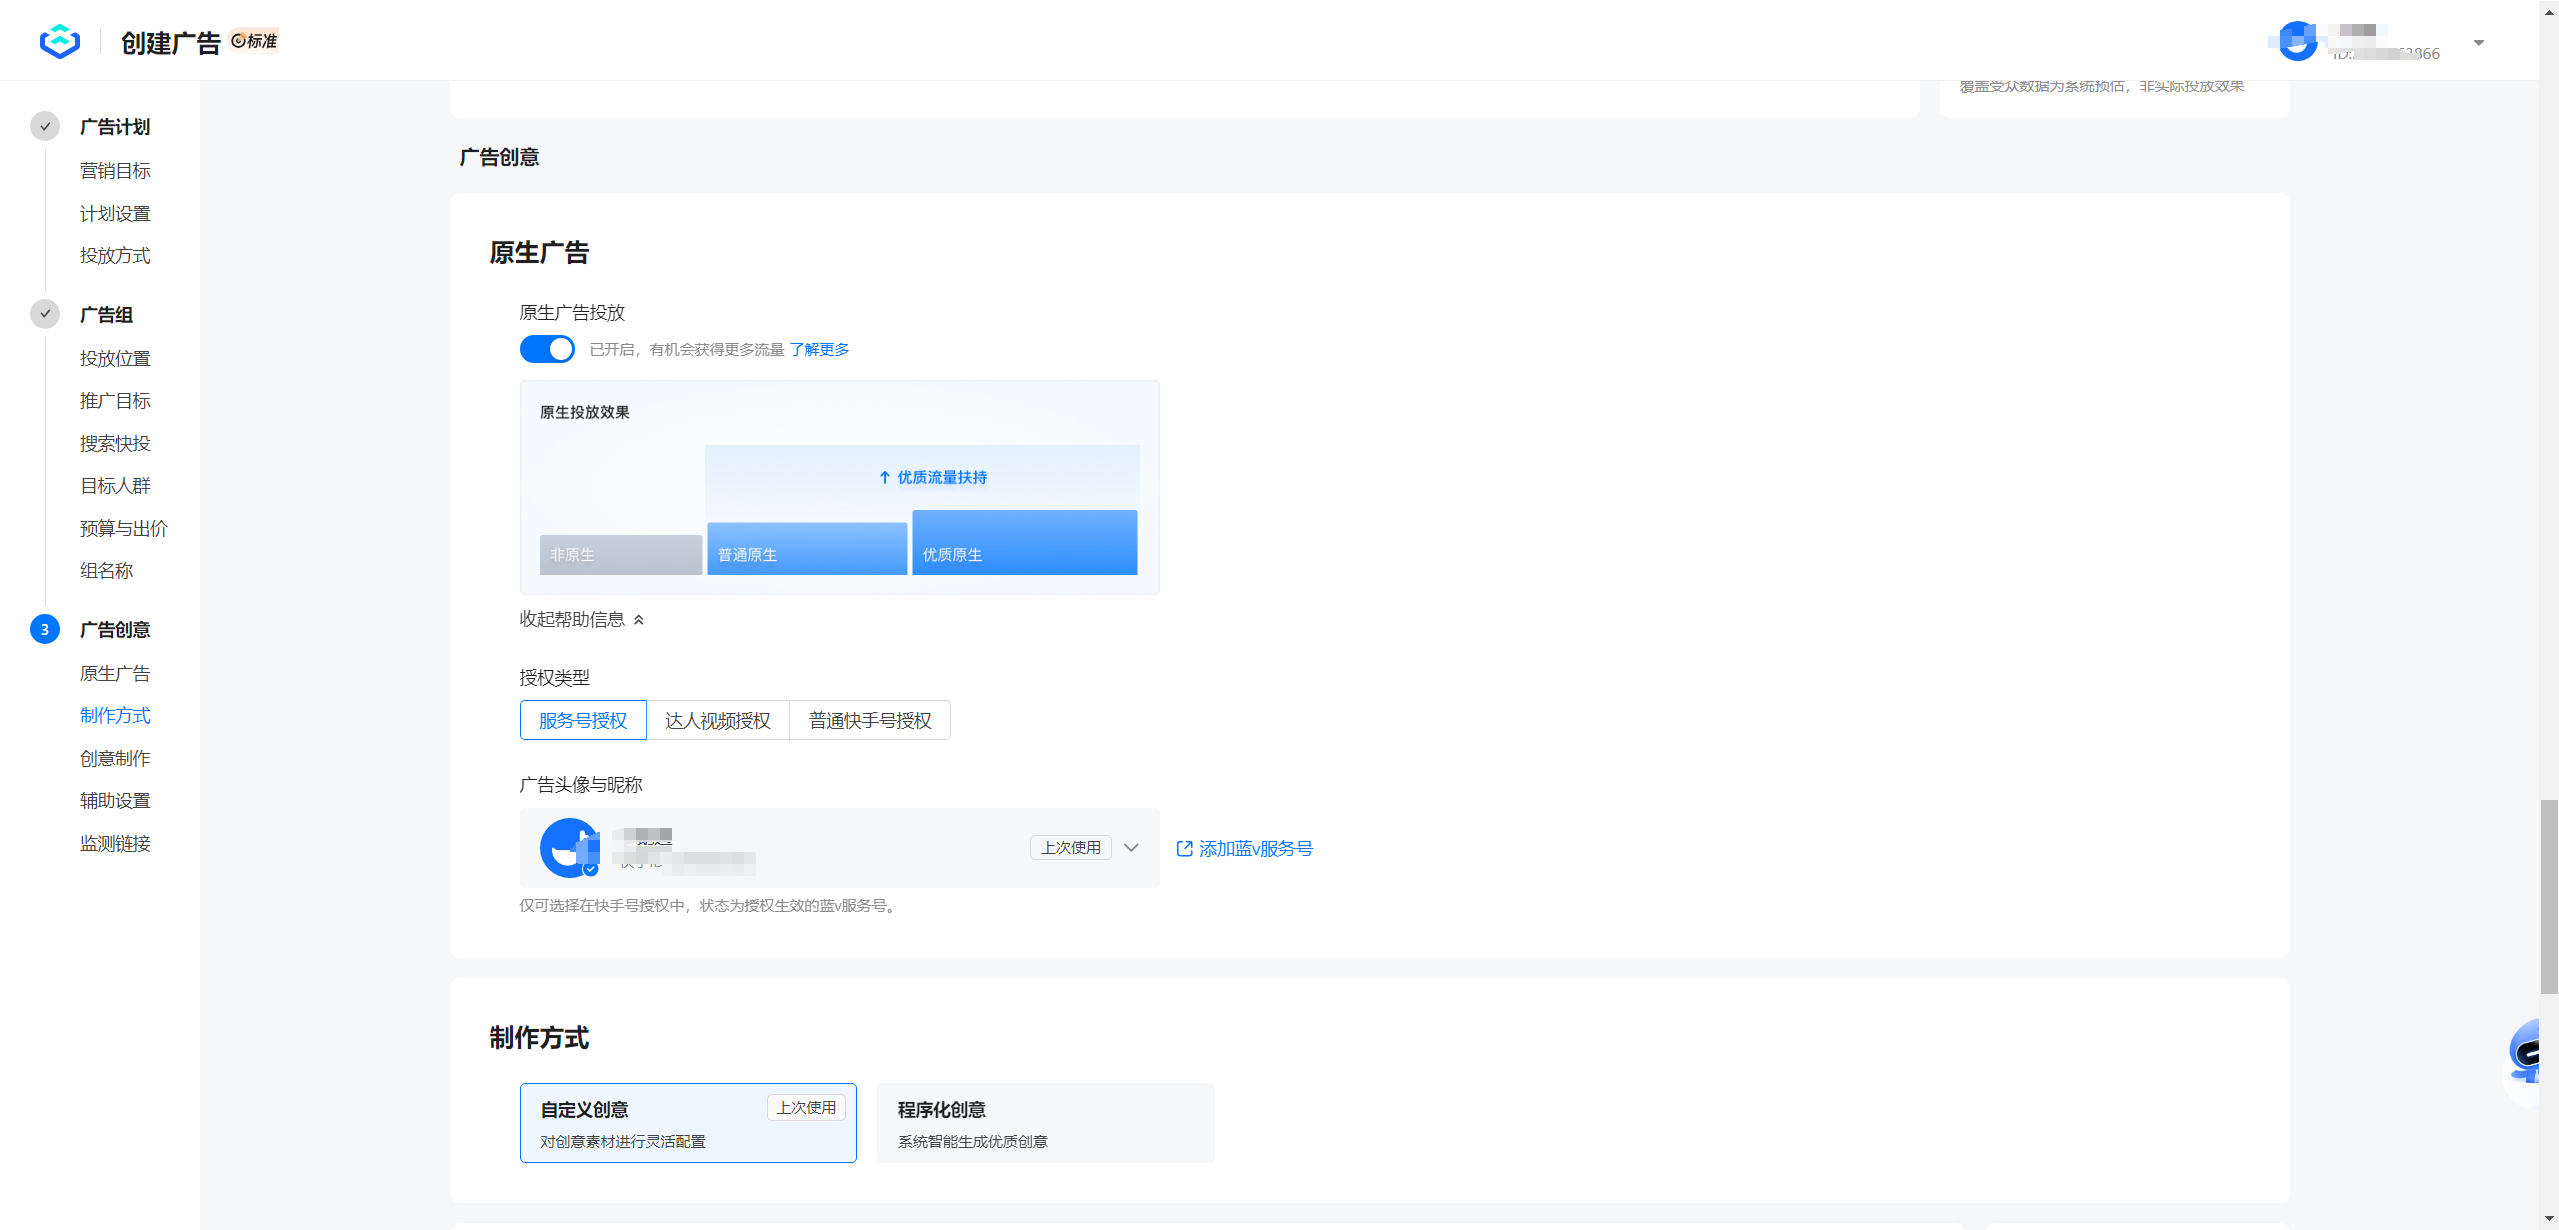Click the 上次使用 tag on 自定义创意 card
The height and width of the screenshot is (1230, 2559).
tap(806, 1108)
